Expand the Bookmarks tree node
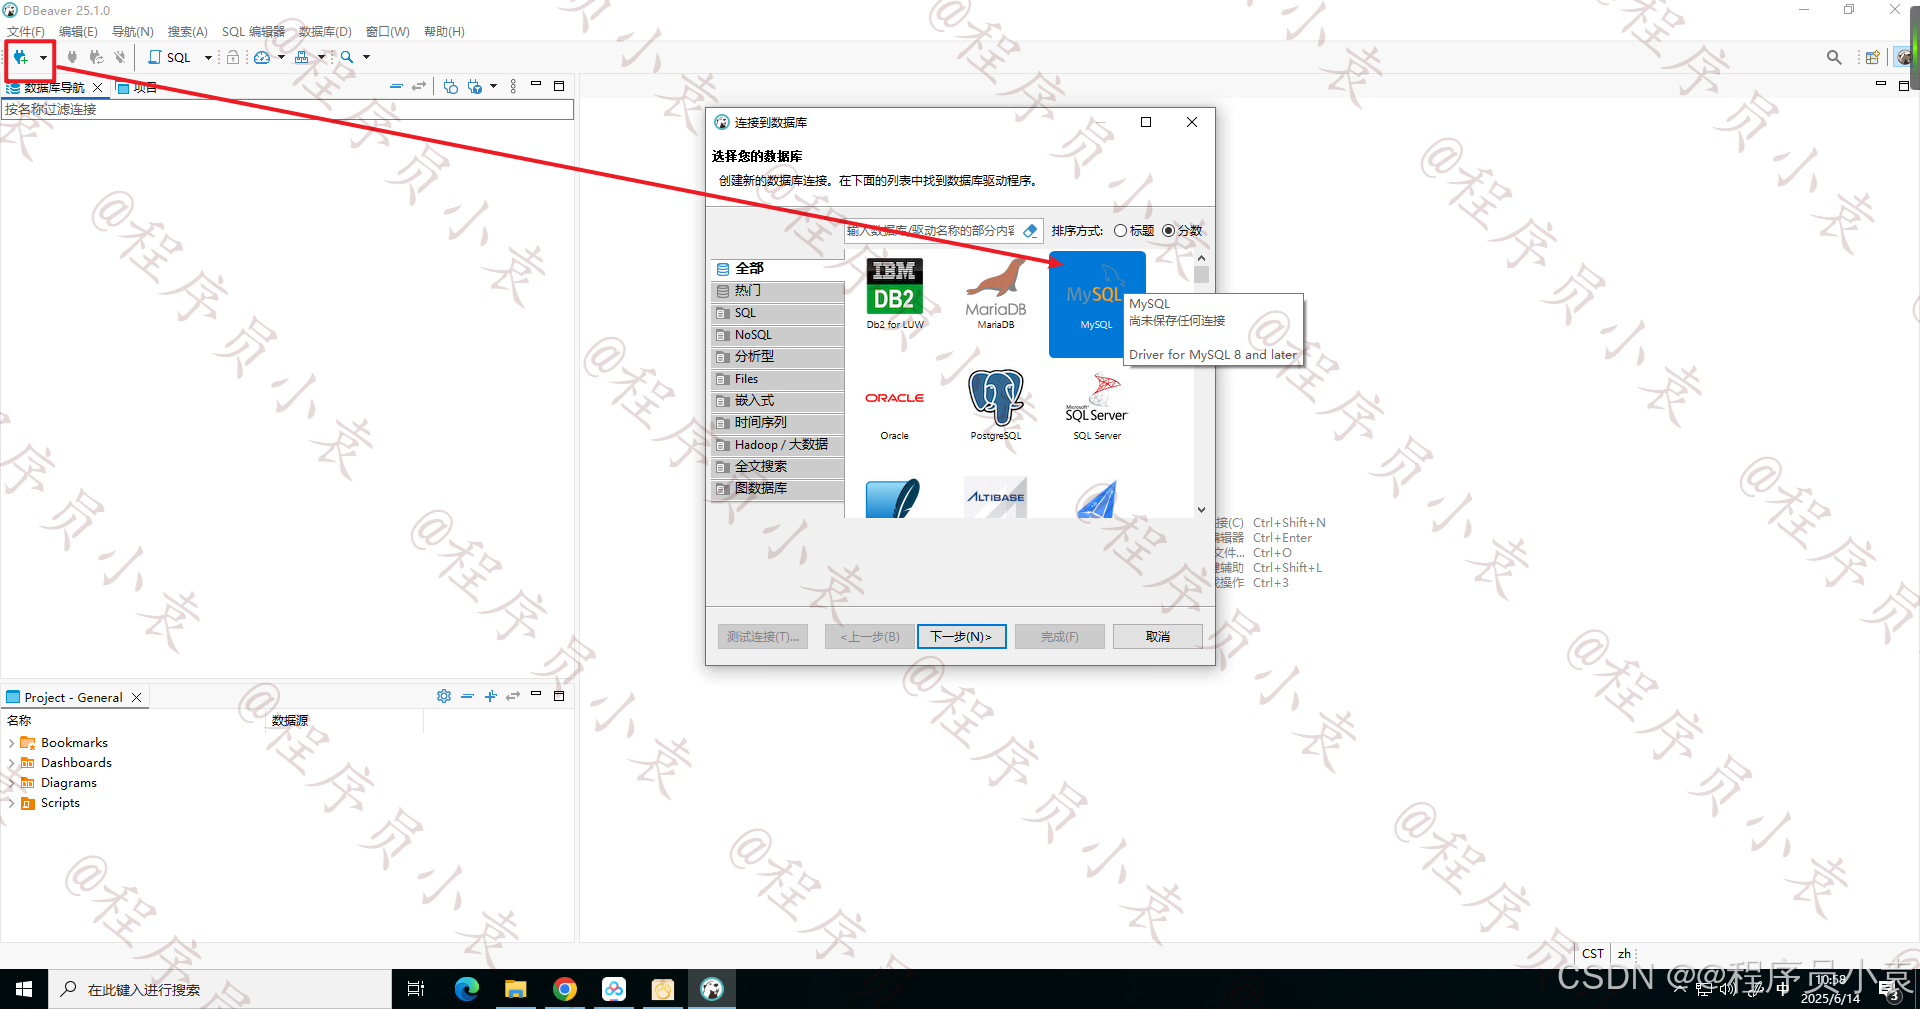This screenshot has height=1009, width=1920. coord(11,743)
